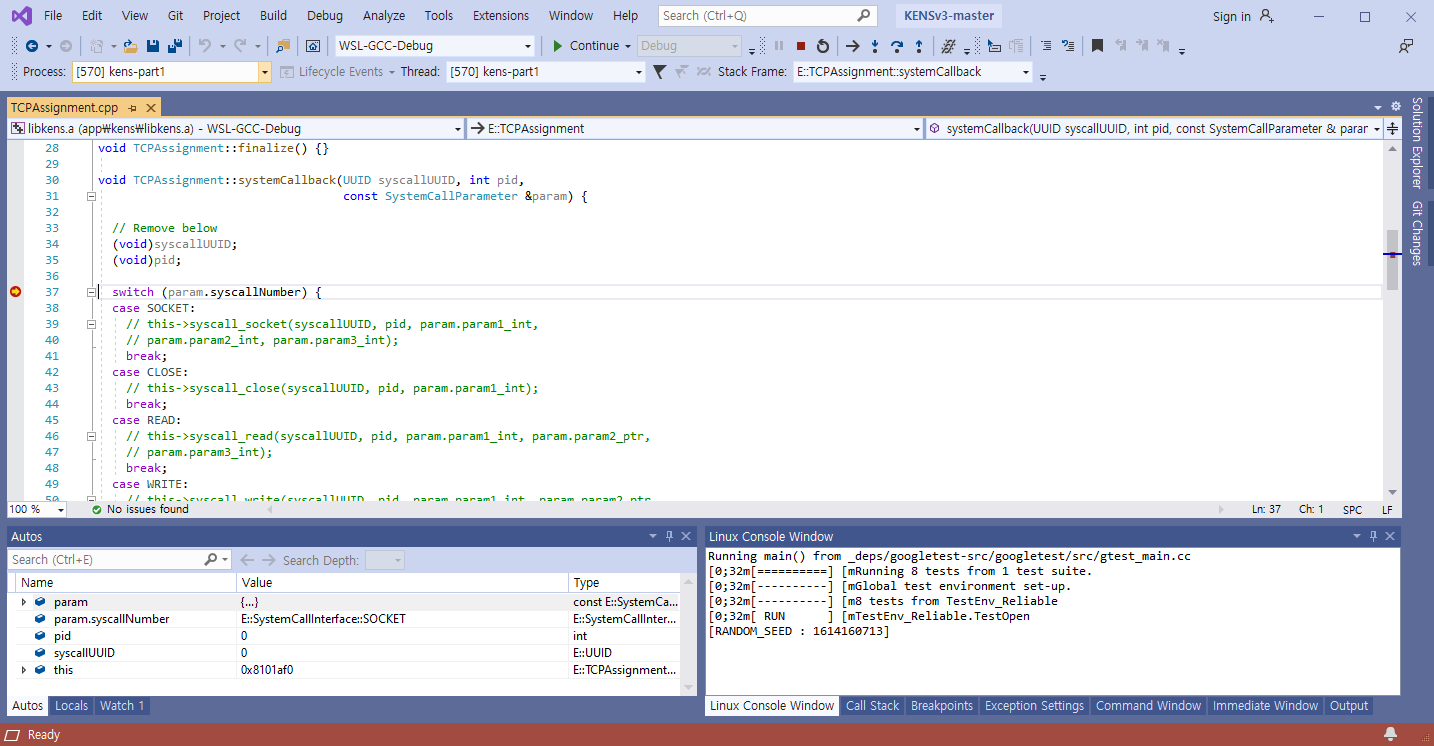Screen dimensions: 1434x746
Task: Toggle auto-hide pin on Linux Console Window
Action: [x=1373, y=536]
